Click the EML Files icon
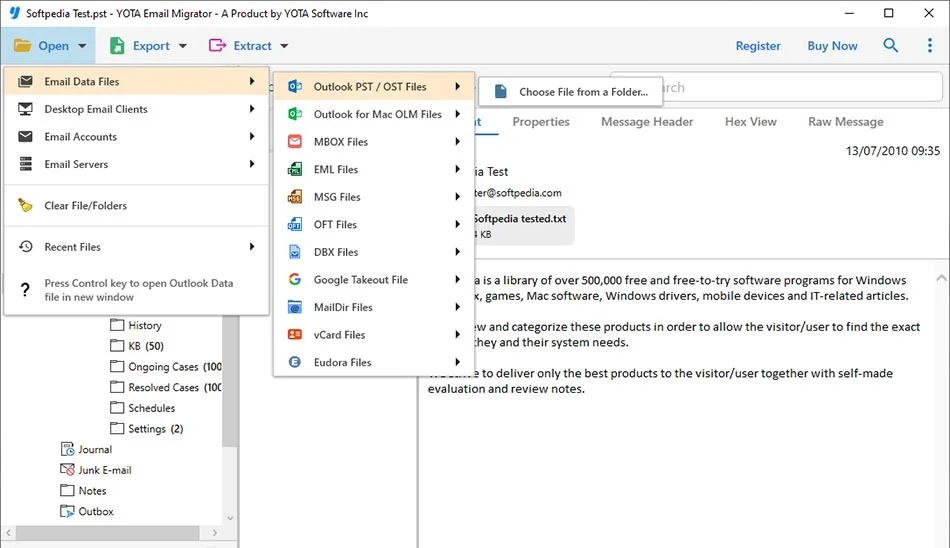 (x=295, y=169)
